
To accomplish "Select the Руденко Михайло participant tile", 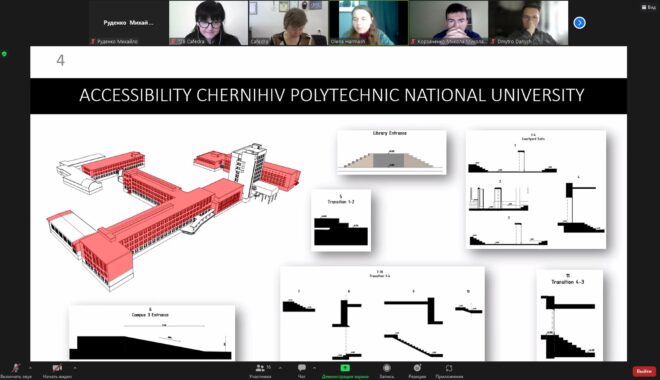I will (x=128, y=23).
